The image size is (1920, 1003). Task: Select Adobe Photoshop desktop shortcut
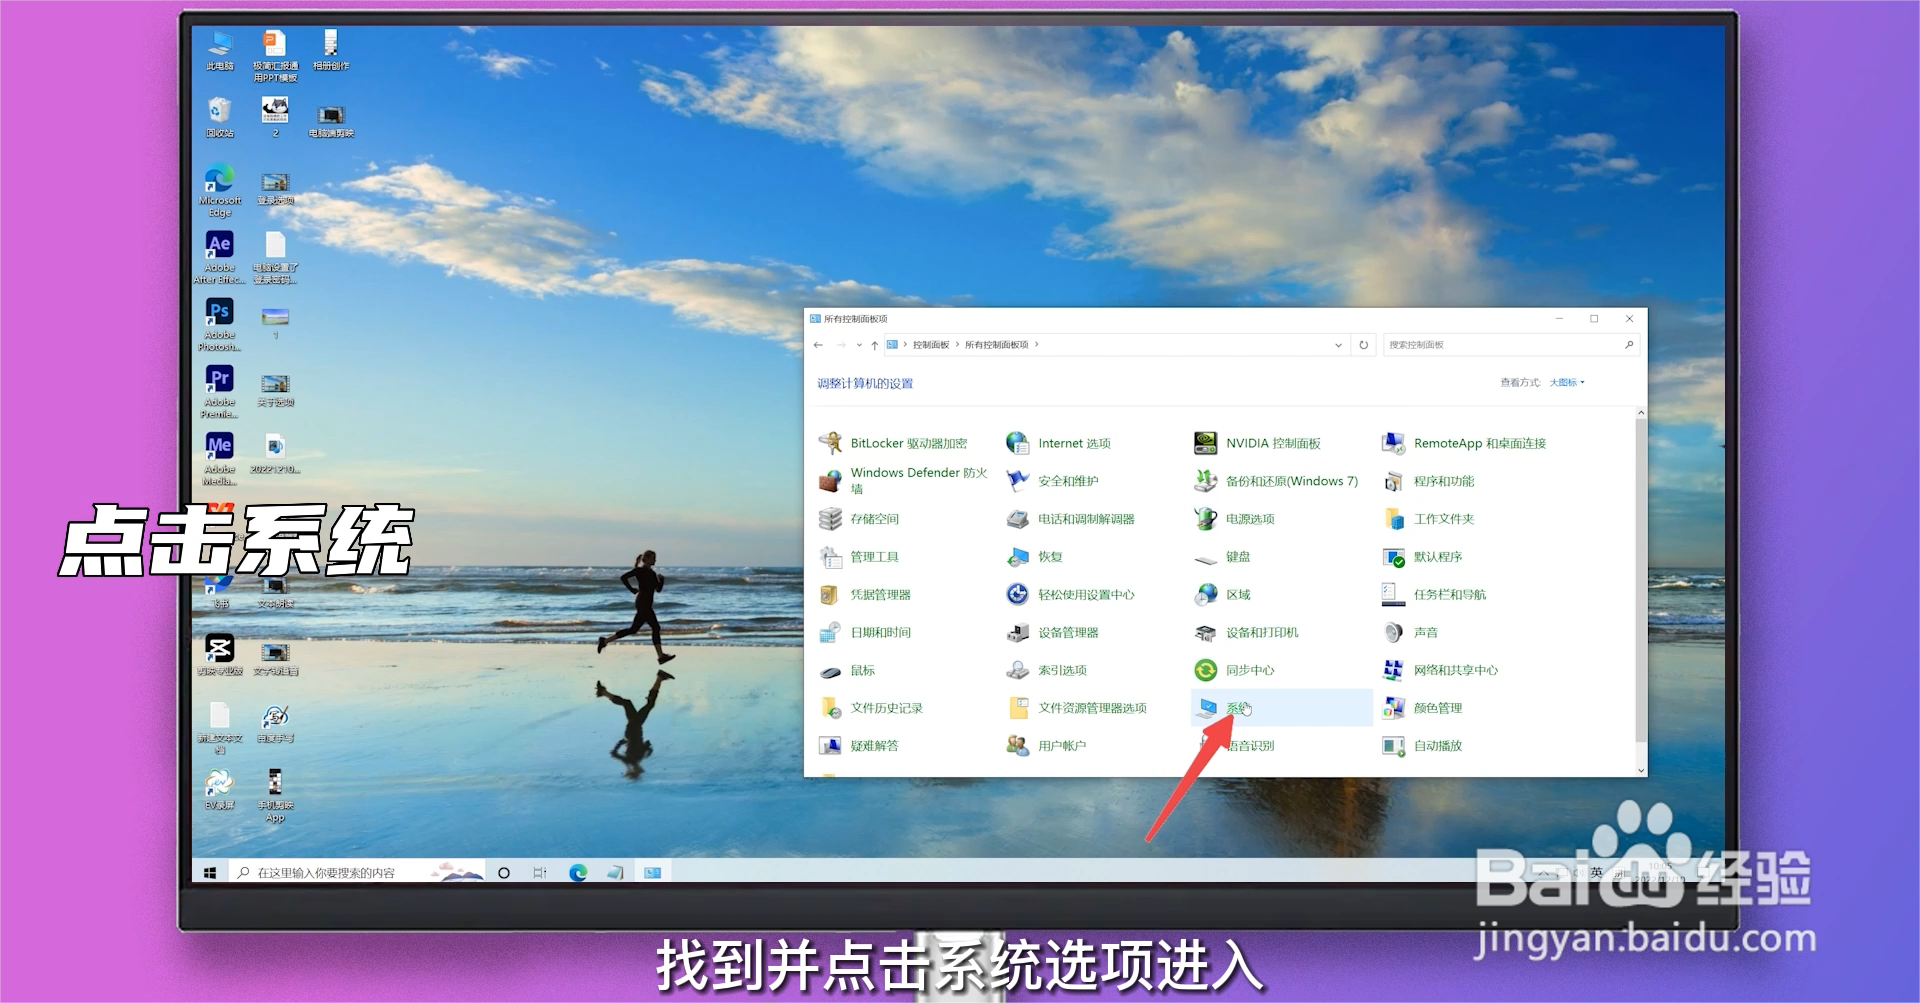[x=220, y=325]
